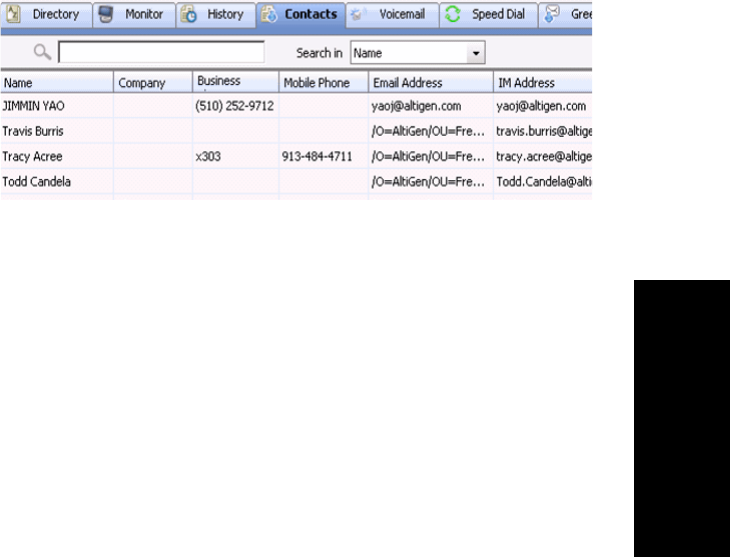Click email yaoj@altigen.com in Email Address column

[416, 106]
